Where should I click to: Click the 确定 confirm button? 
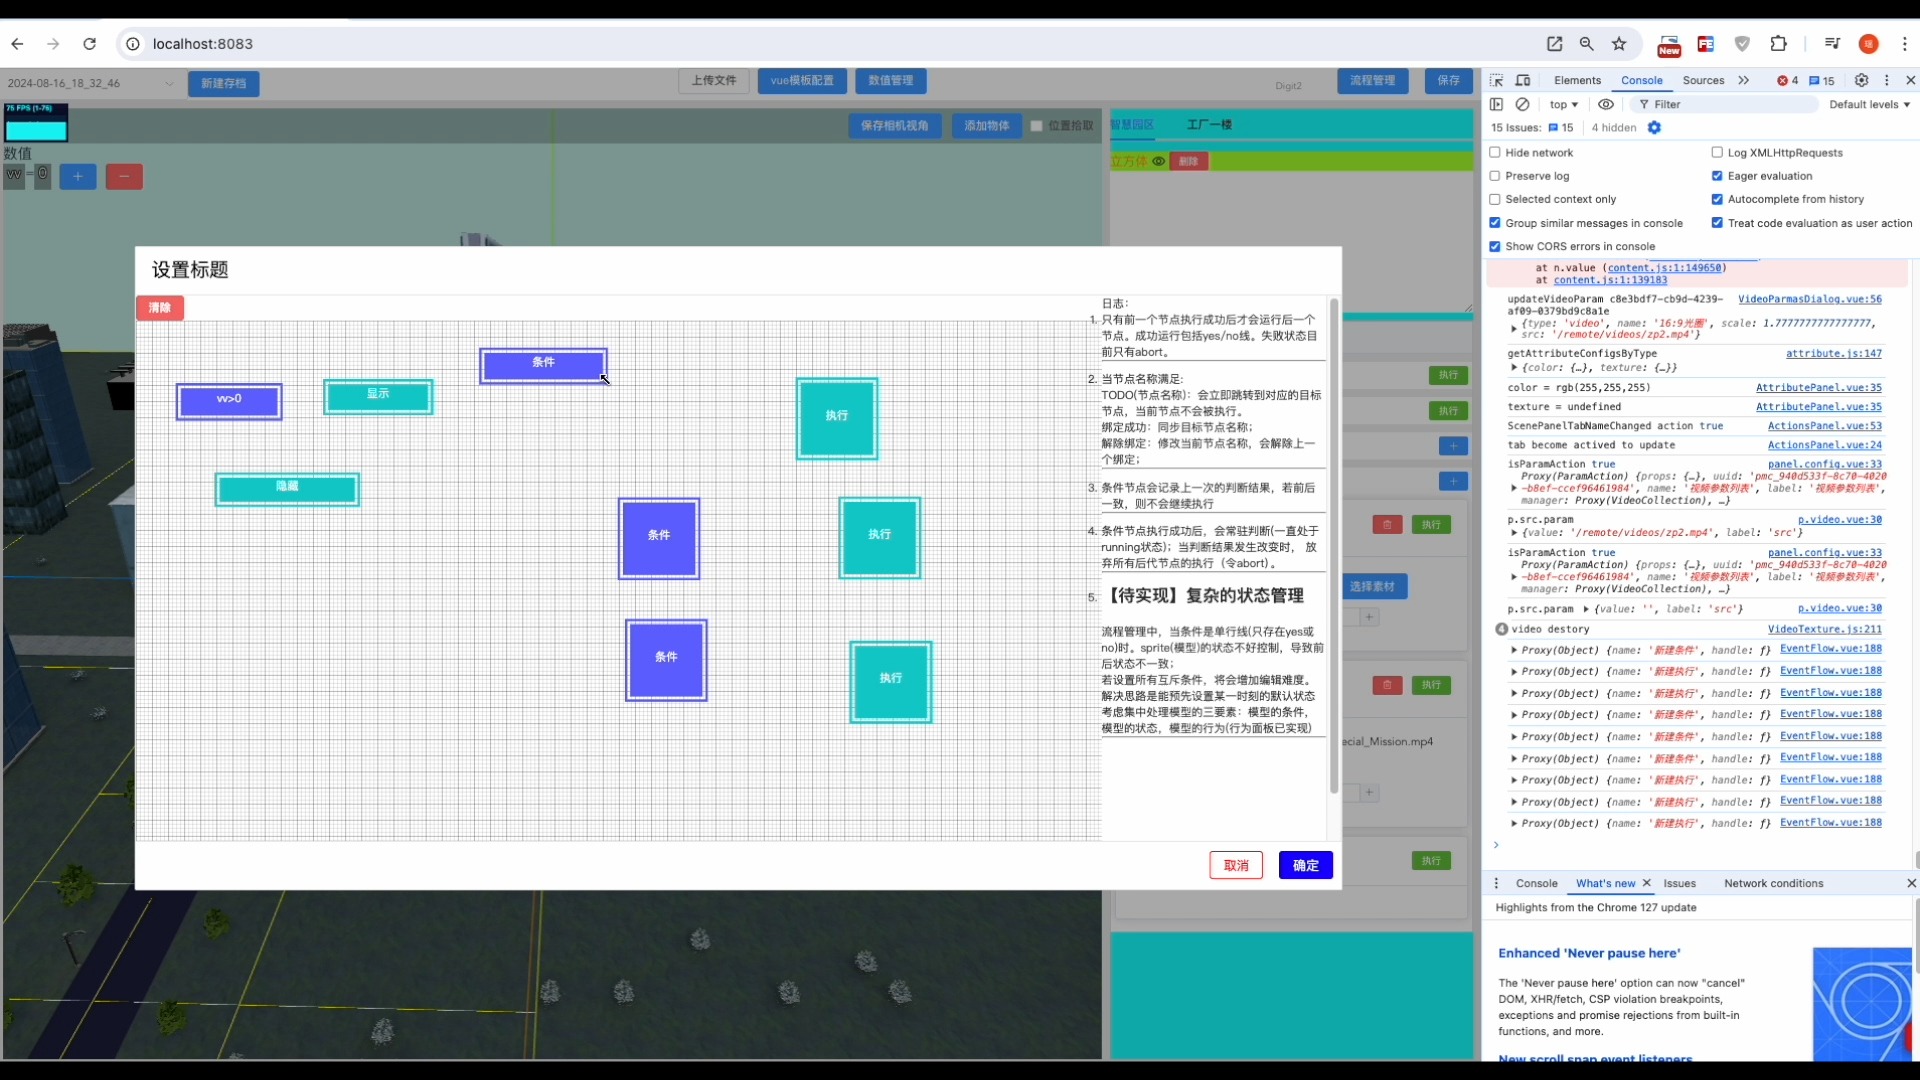(1305, 865)
